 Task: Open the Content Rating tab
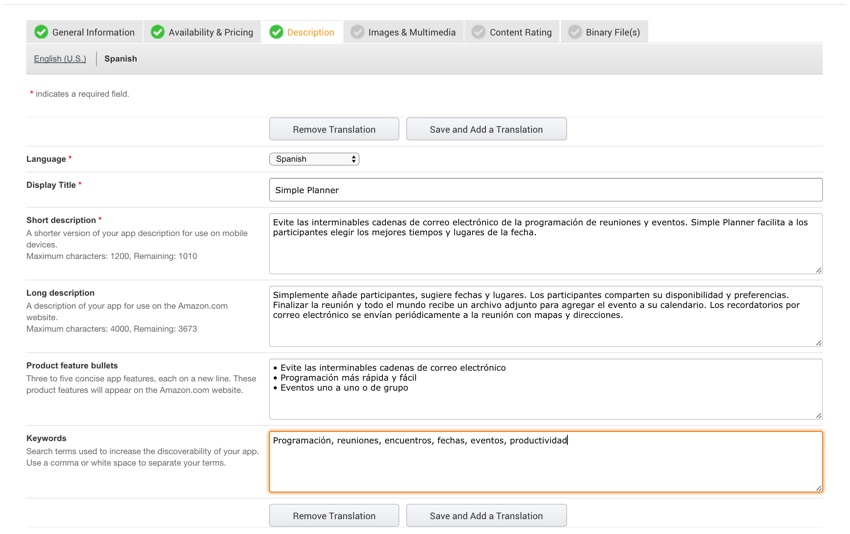(512, 32)
